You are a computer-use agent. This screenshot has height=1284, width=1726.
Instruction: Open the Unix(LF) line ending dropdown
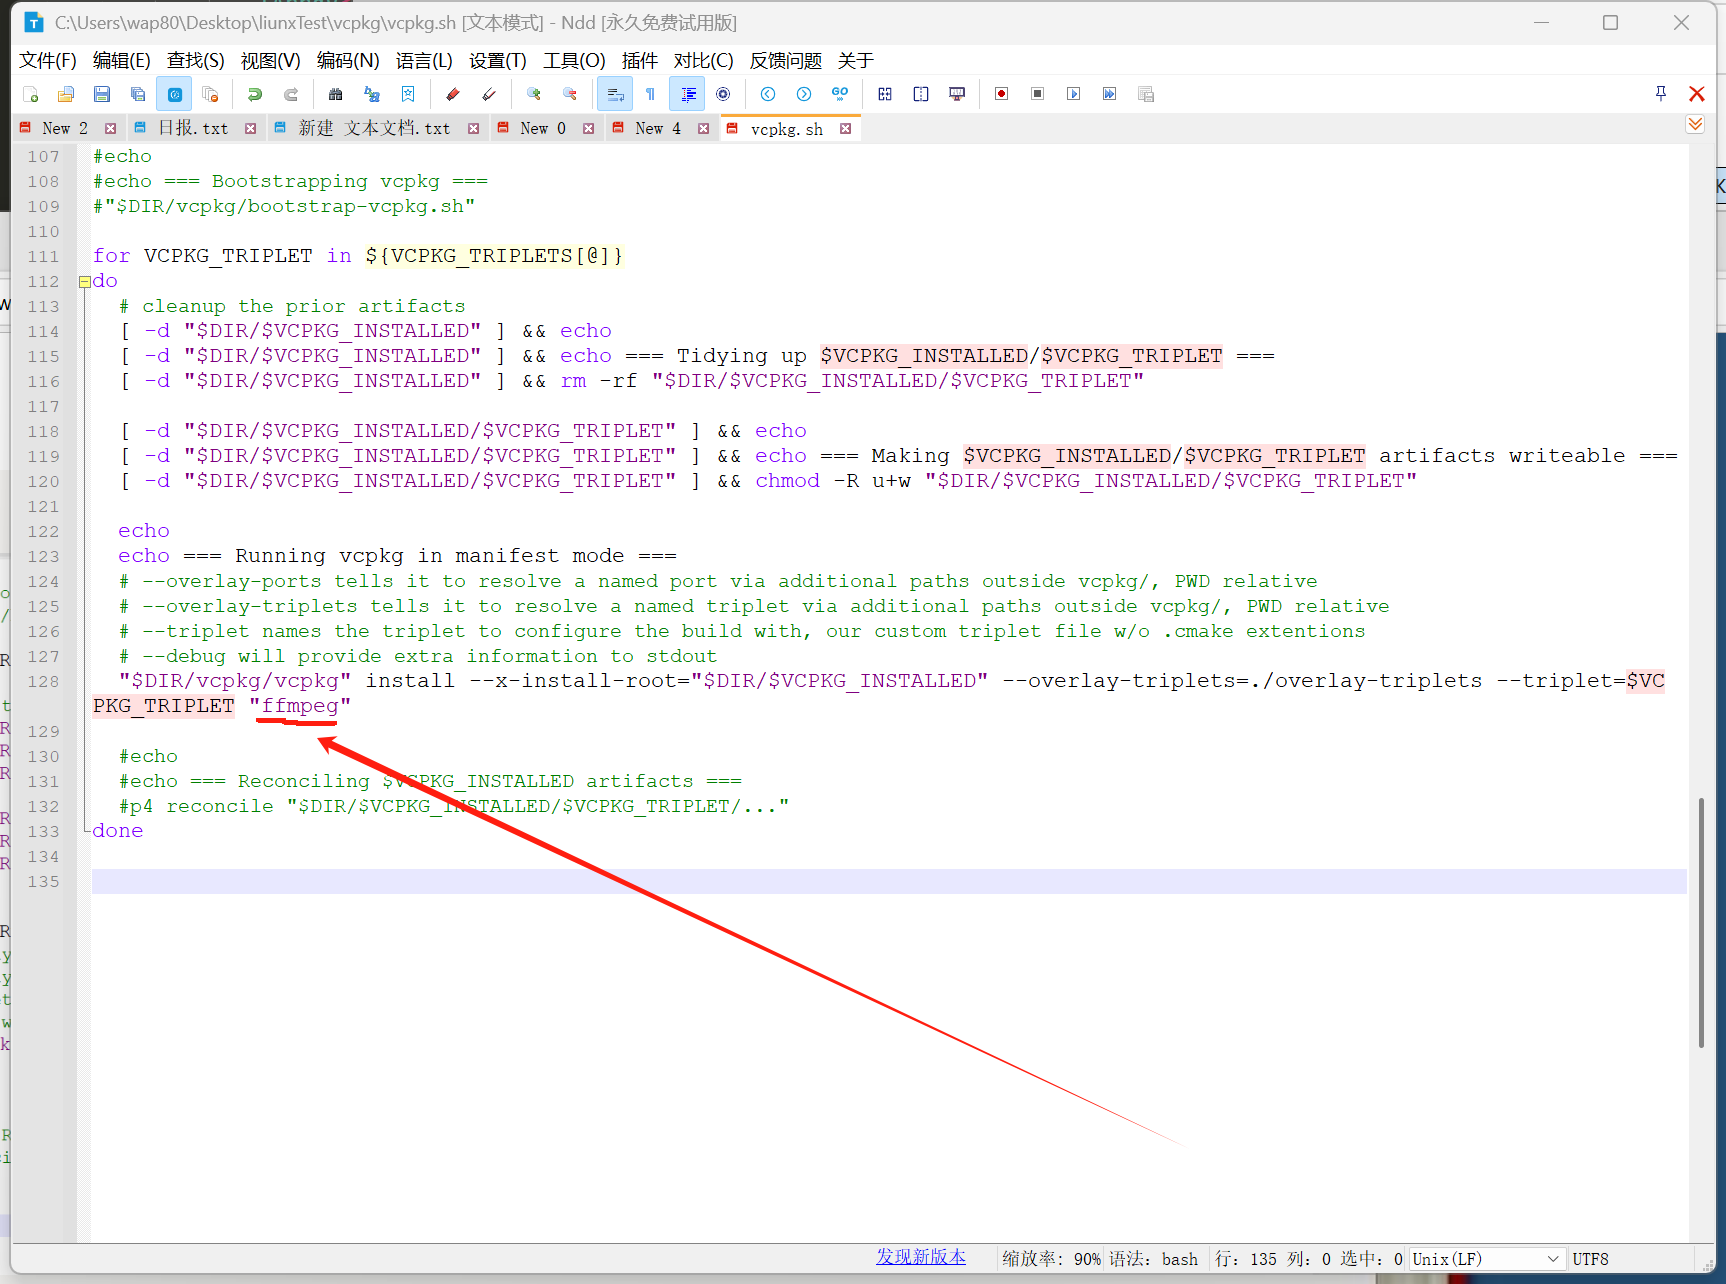coord(1486,1259)
